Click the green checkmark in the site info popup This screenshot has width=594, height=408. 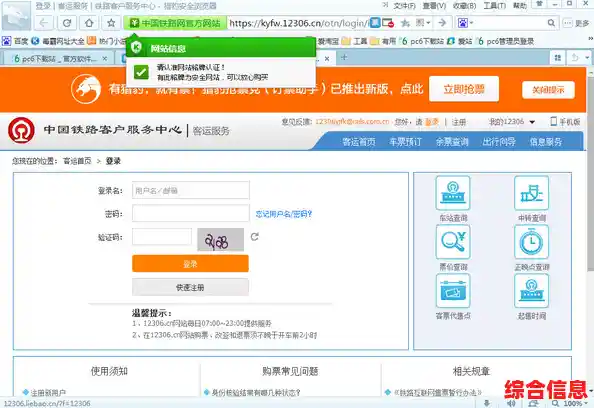[x=141, y=72]
